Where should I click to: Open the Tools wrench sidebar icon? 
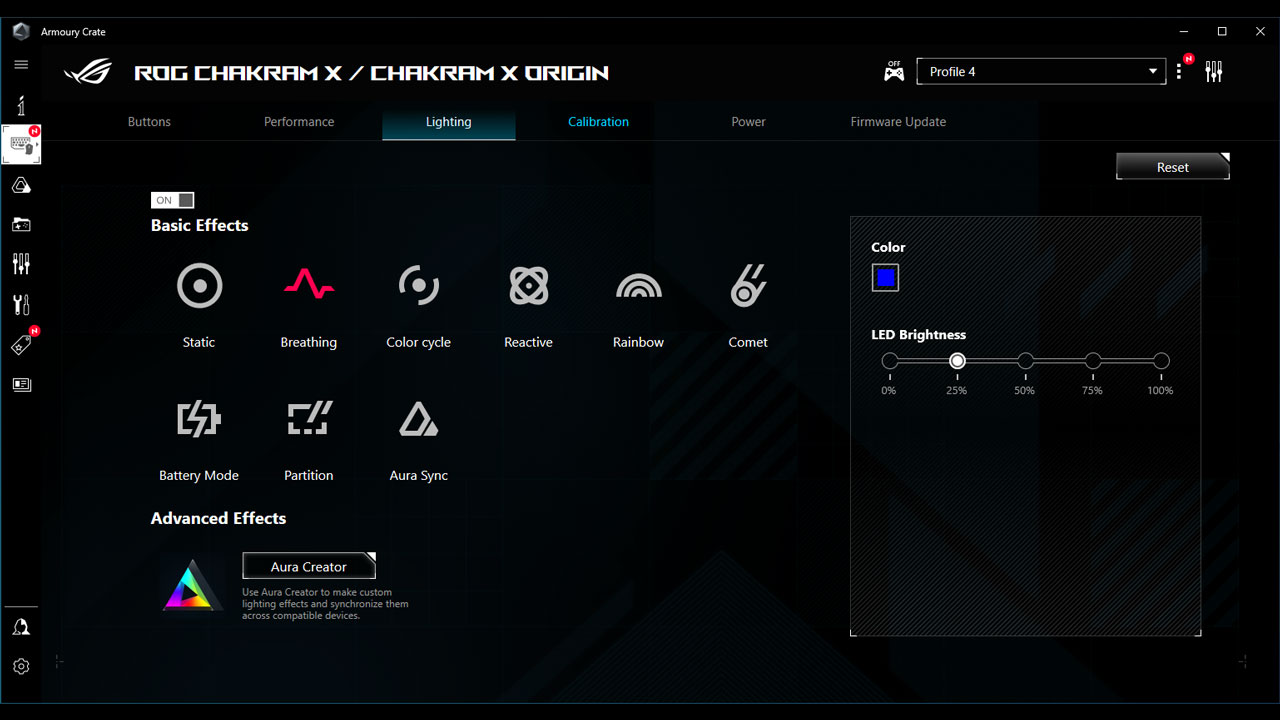pyautogui.click(x=21, y=304)
